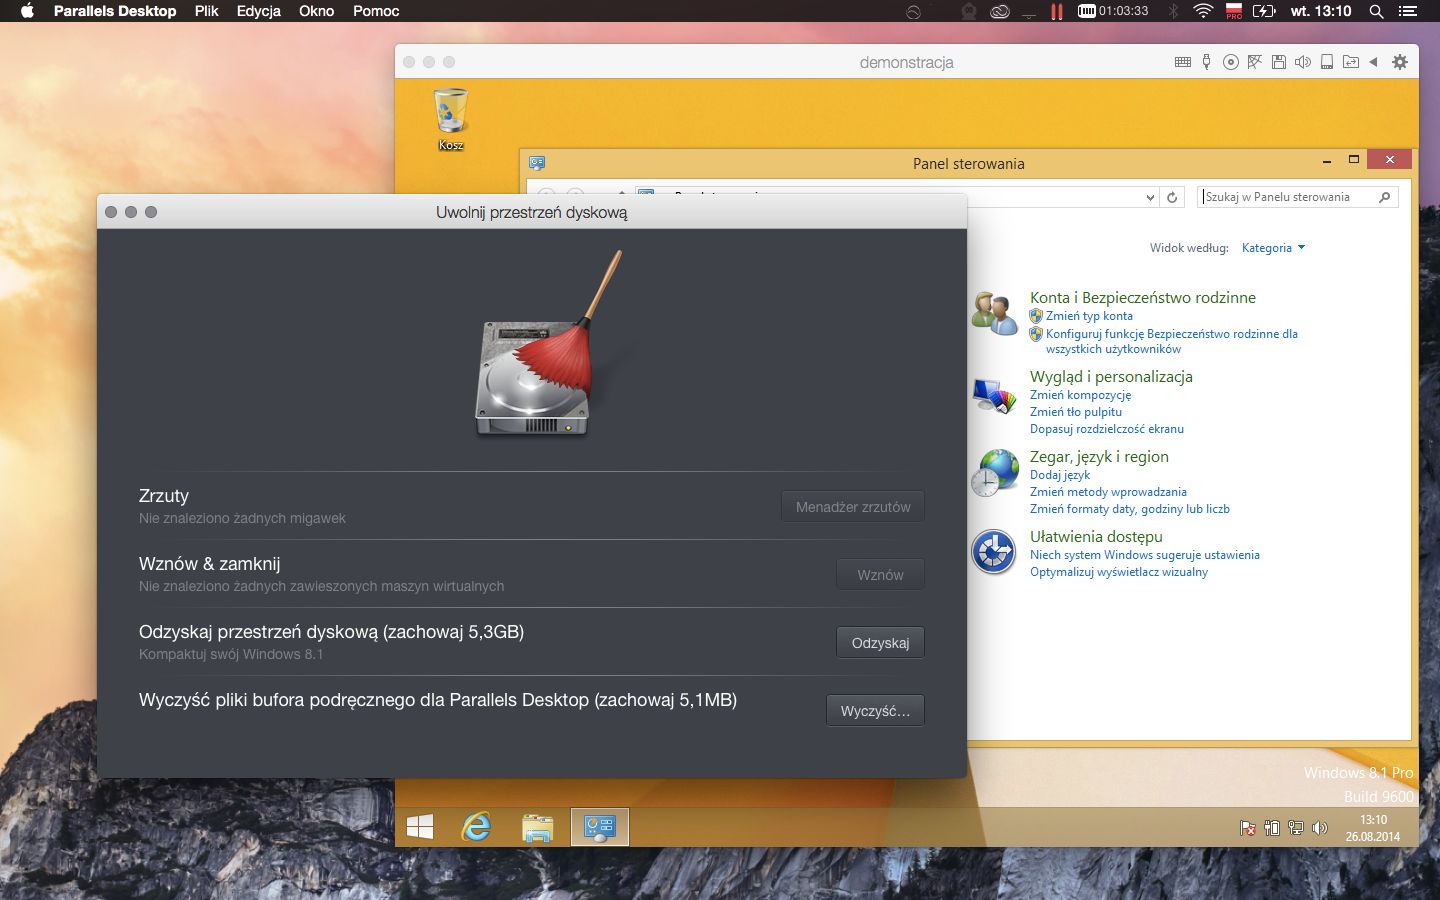The width and height of the screenshot is (1440, 900).
Task: Open Zegar, język i region category
Action: click(1099, 457)
